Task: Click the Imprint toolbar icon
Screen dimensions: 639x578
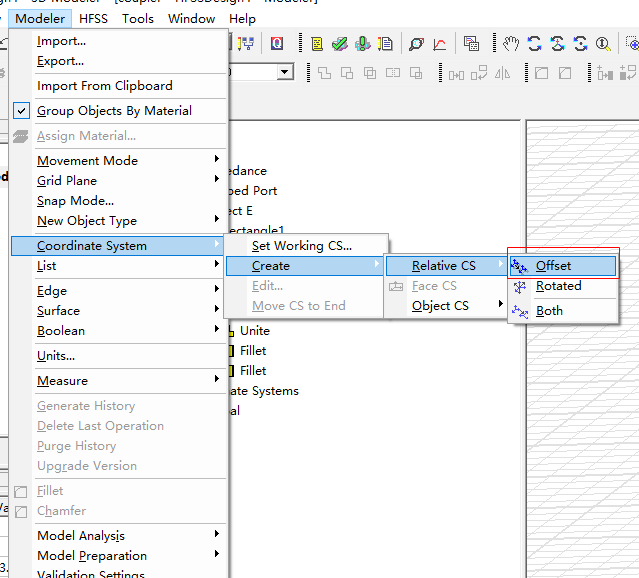Action: (x=416, y=73)
